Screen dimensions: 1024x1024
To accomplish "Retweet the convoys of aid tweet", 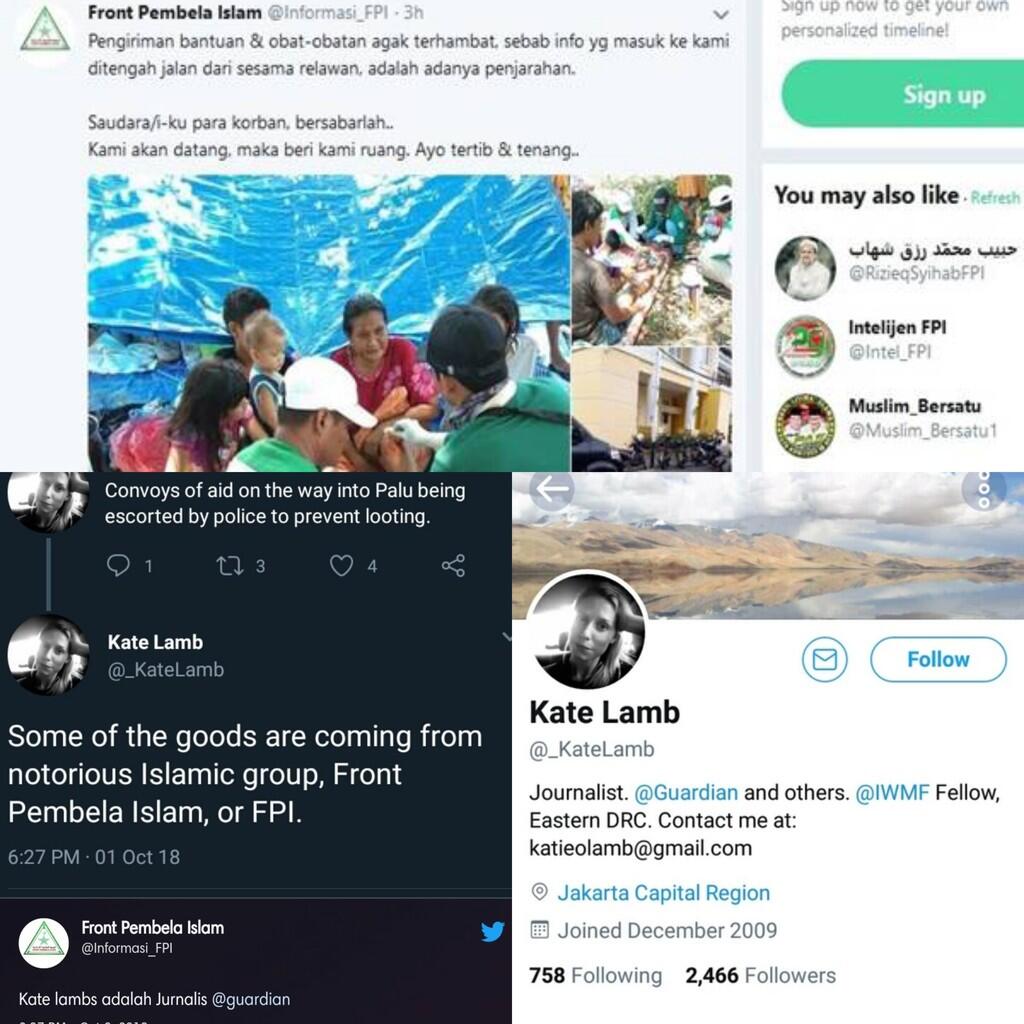I will point(230,566).
